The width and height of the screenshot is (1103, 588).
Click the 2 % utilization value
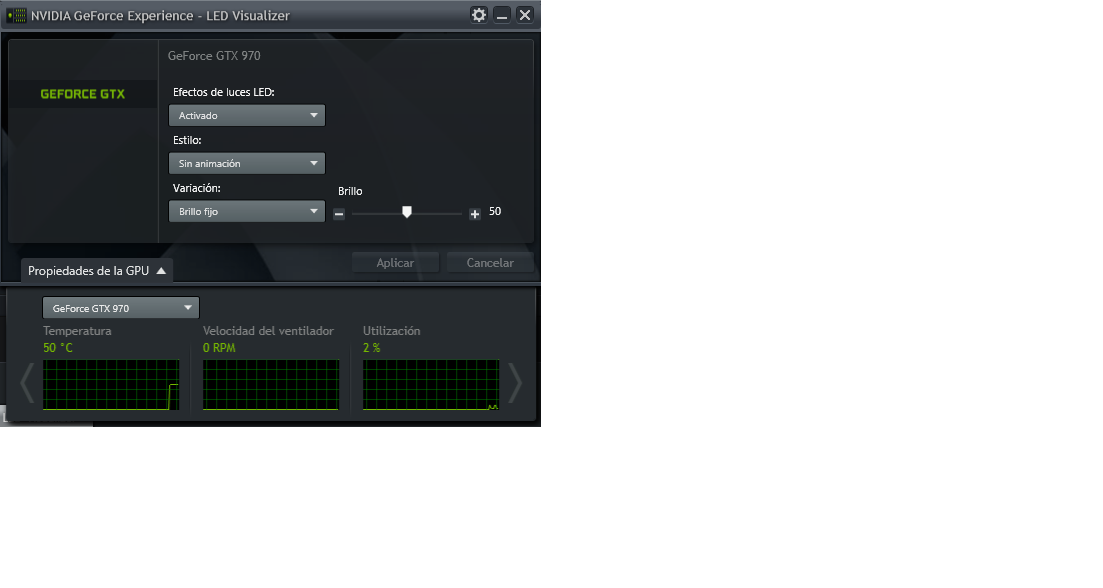pyautogui.click(x=371, y=347)
